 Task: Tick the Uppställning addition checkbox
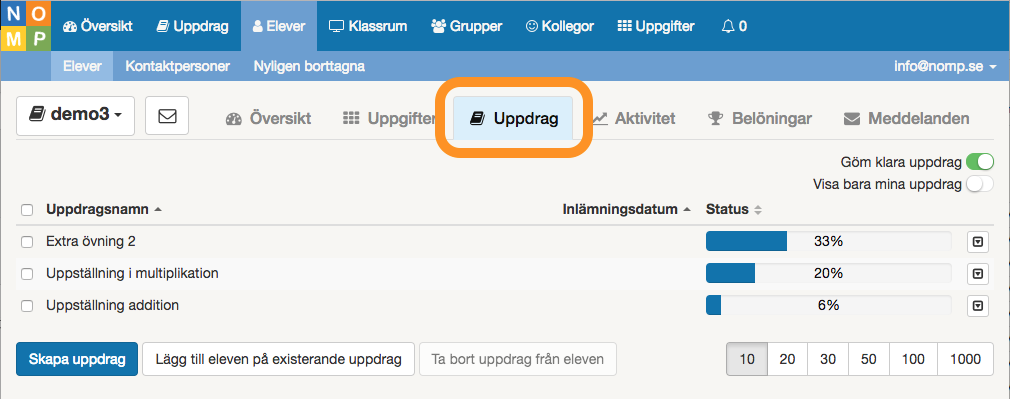point(27,306)
